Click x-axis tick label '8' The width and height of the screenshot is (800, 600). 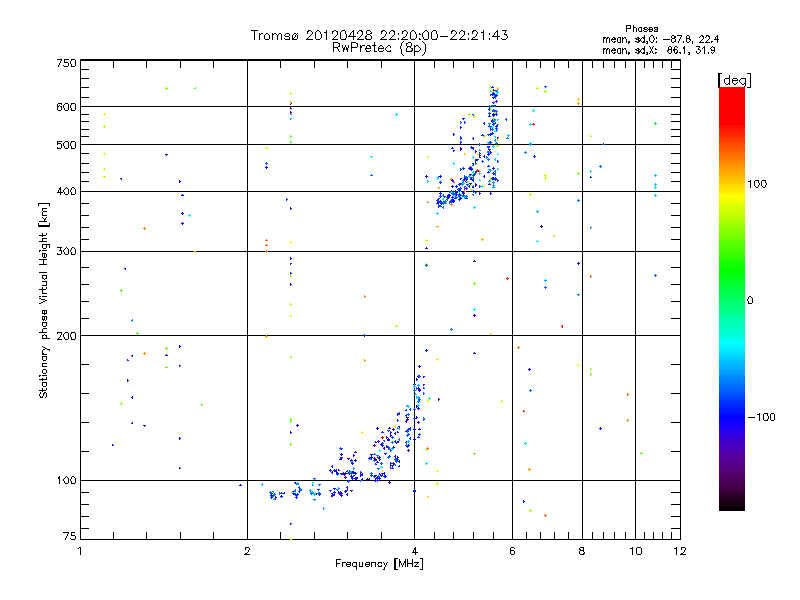[582, 551]
